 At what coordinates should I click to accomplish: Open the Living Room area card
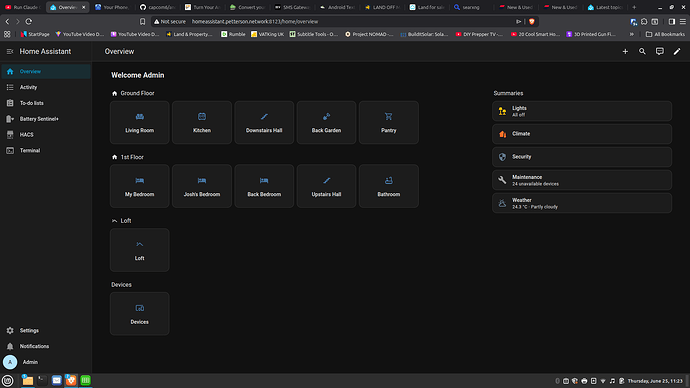(x=139, y=122)
